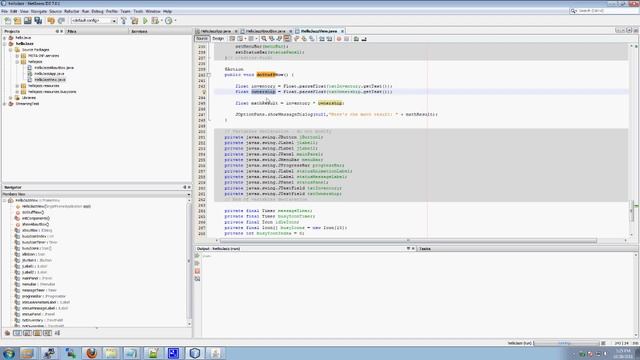The height and width of the screenshot is (360, 640).
Task: Switch to HelloJazzAboutBox.java editor tab
Action: 266,31
